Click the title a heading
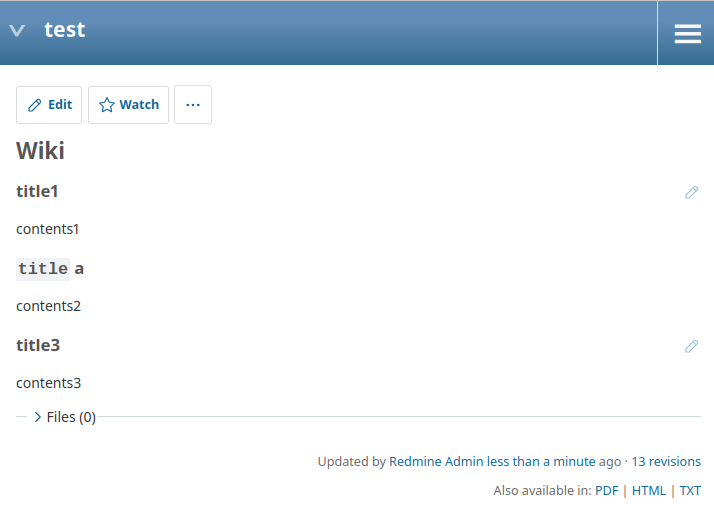This screenshot has height=522, width=714. [x=50, y=269]
